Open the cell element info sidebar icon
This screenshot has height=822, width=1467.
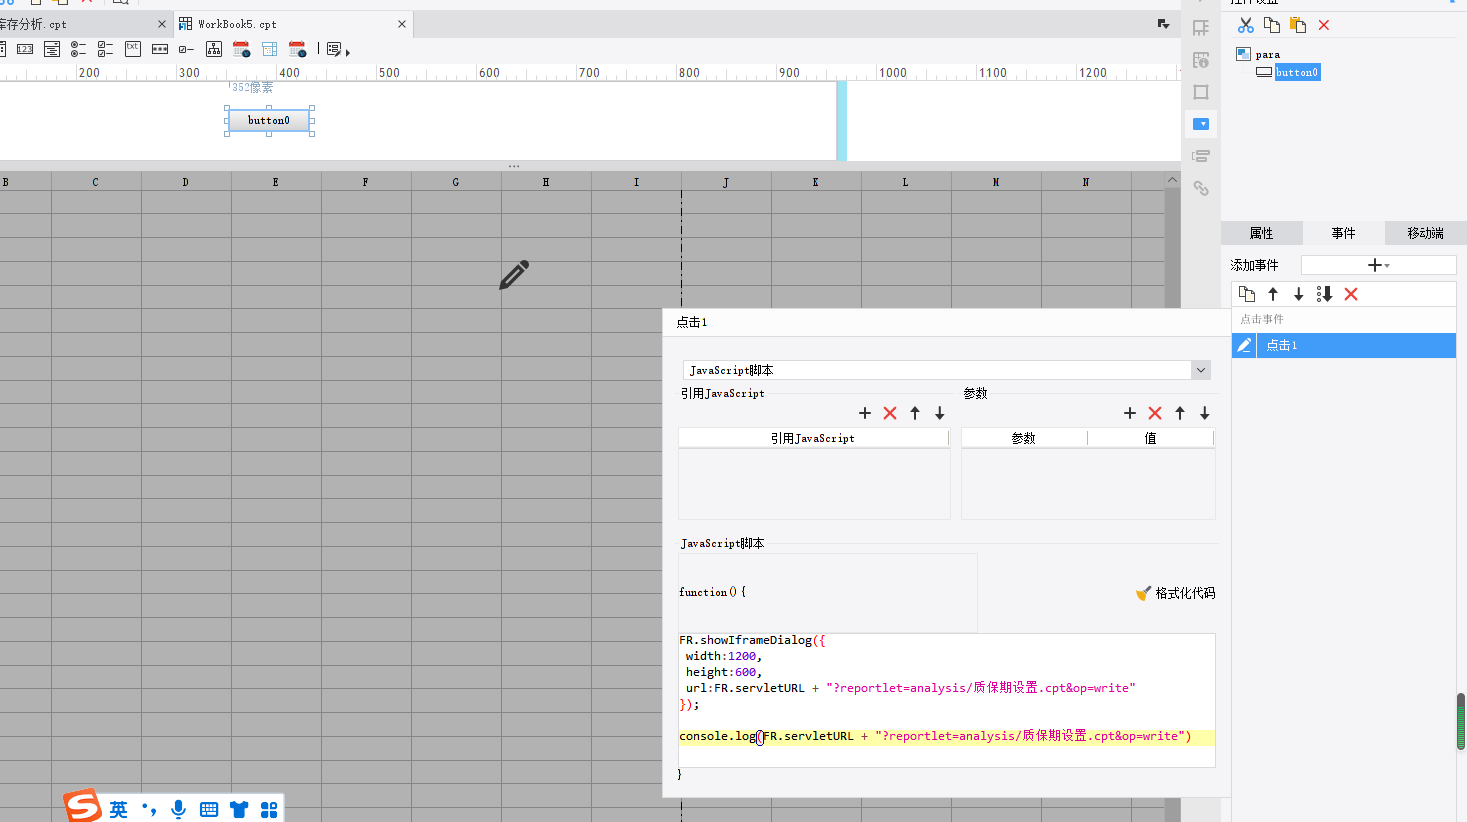coord(1201,60)
